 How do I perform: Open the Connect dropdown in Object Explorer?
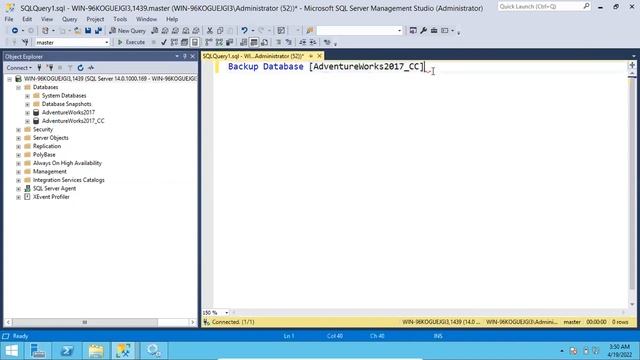19,68
